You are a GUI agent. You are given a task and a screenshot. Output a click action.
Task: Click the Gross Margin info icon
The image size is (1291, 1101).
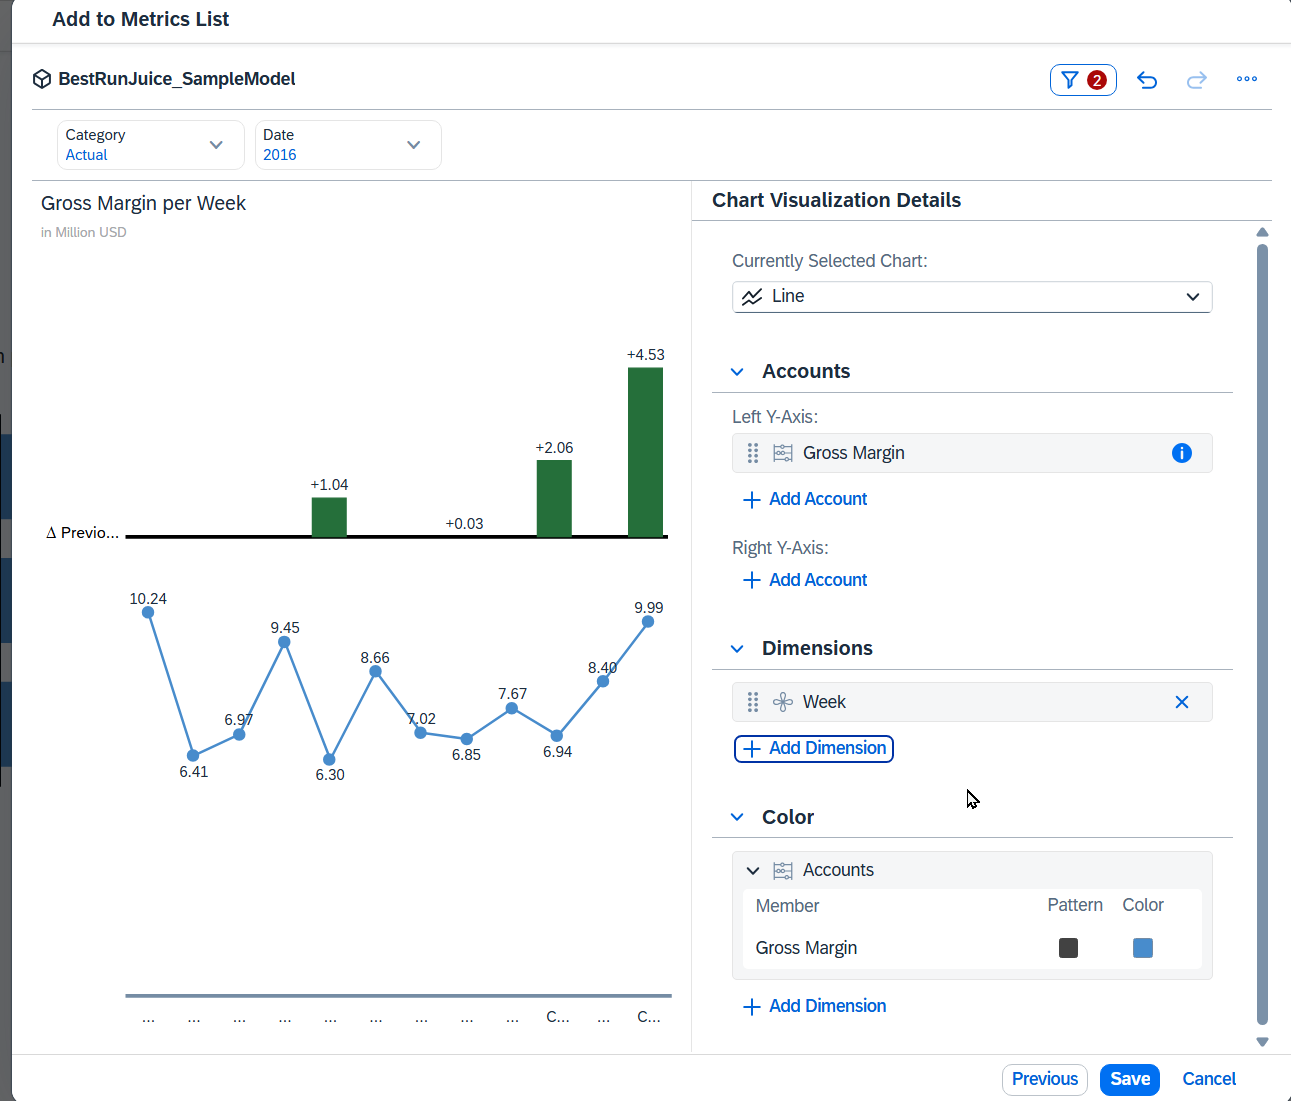1181,453
